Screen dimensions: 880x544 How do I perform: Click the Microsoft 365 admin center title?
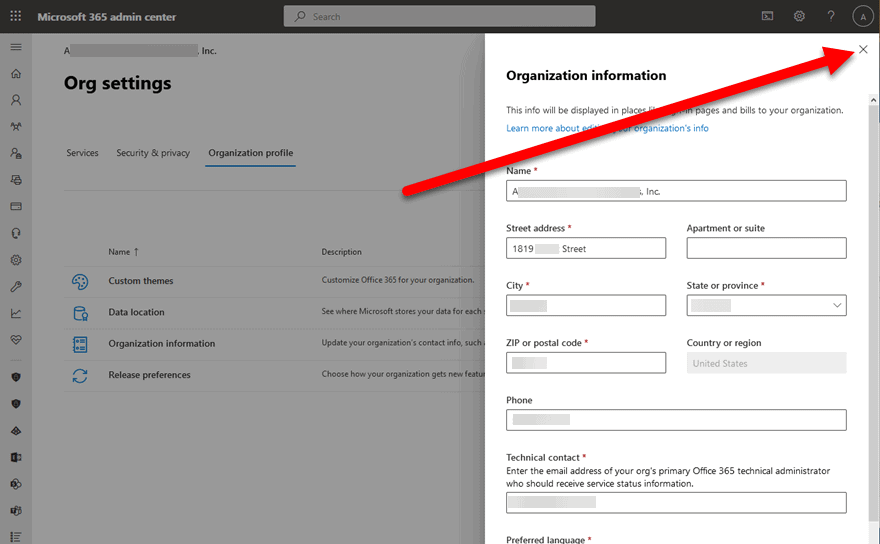[107, 17]
